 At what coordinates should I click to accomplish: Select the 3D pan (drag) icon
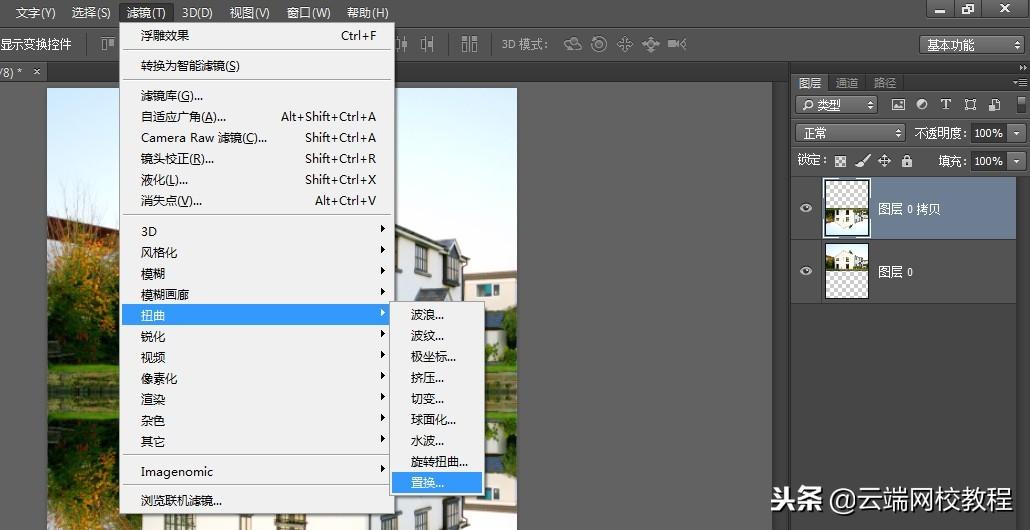[625, 44]
